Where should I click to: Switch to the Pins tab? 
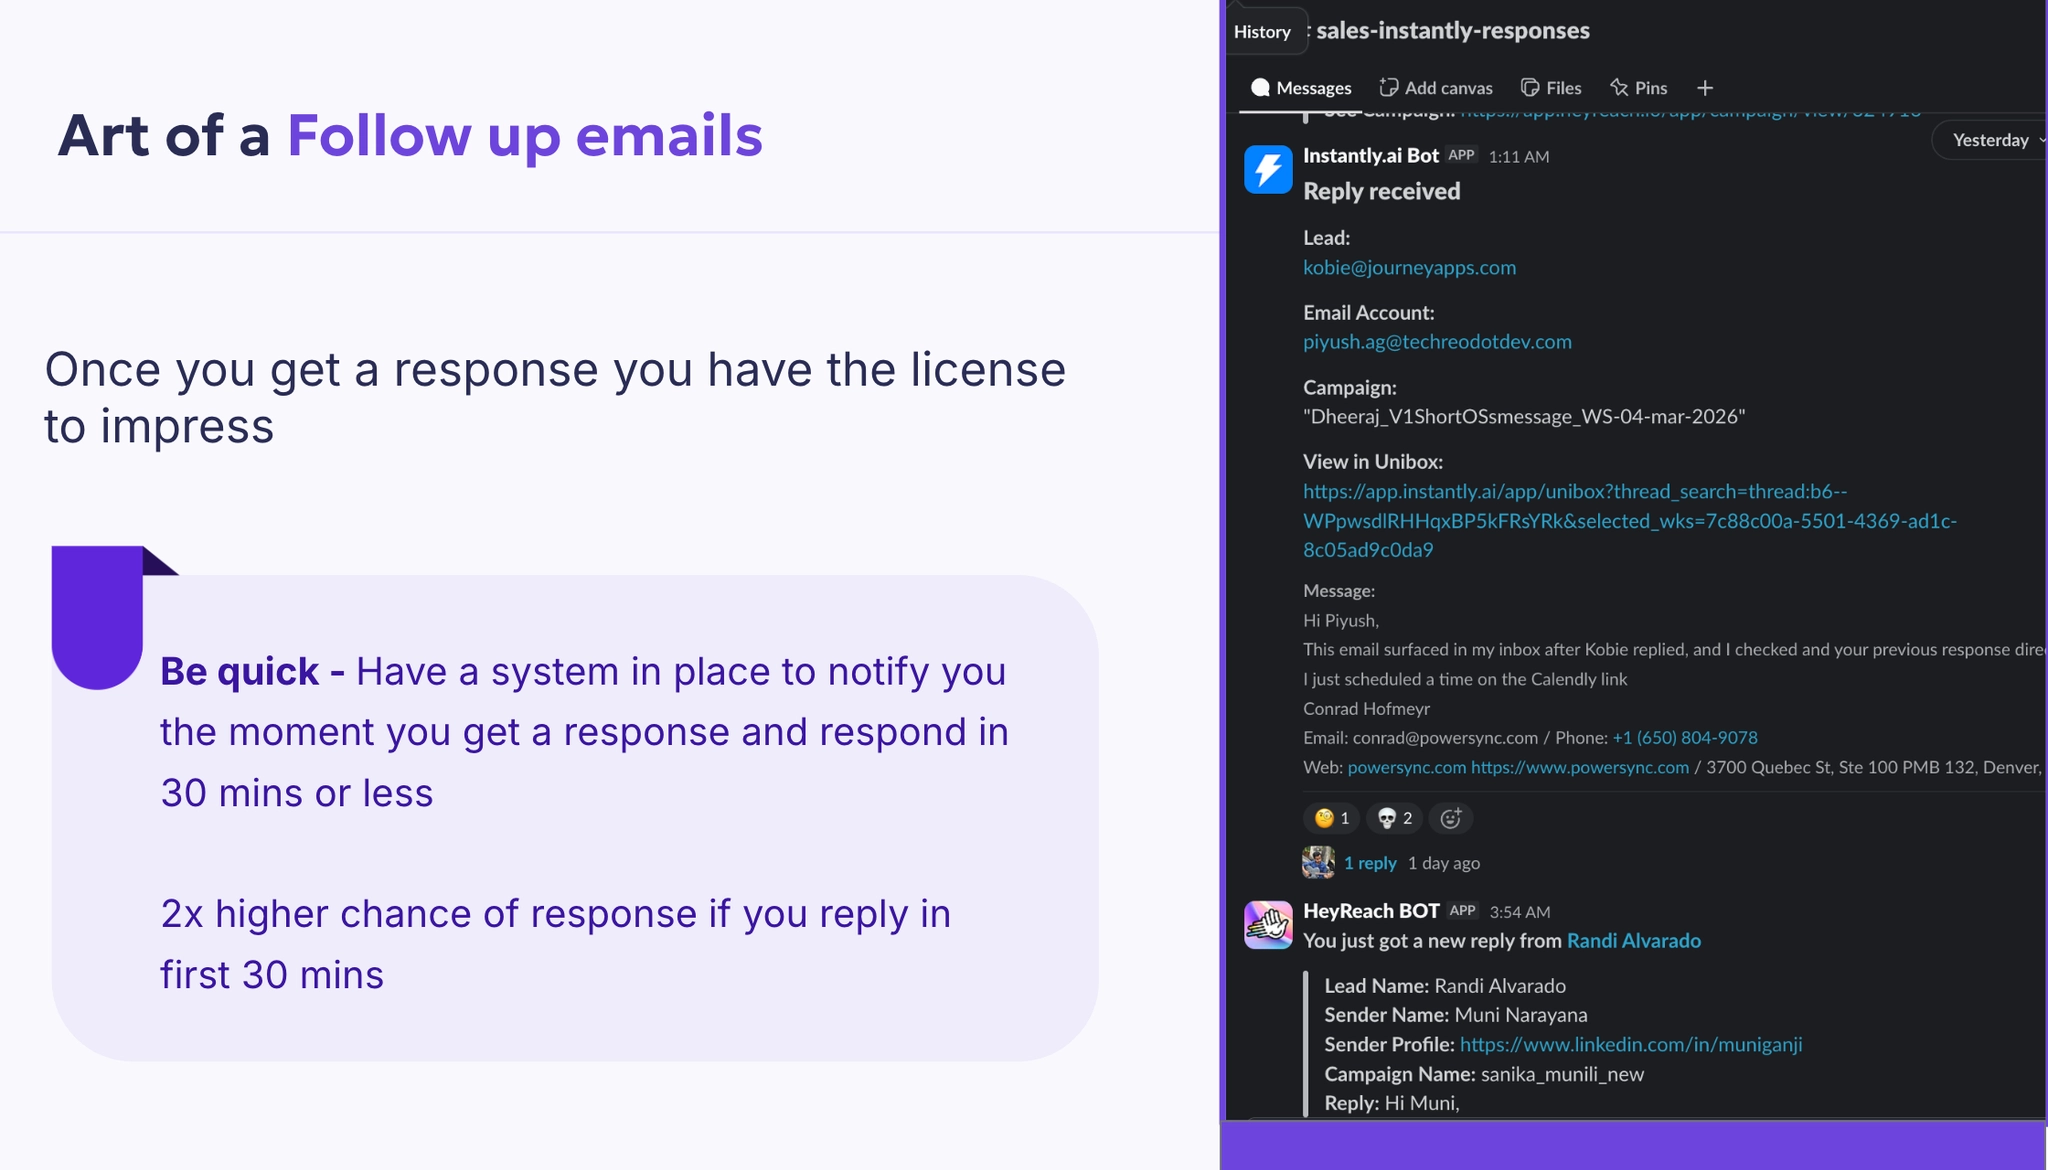click(1638, 88)
